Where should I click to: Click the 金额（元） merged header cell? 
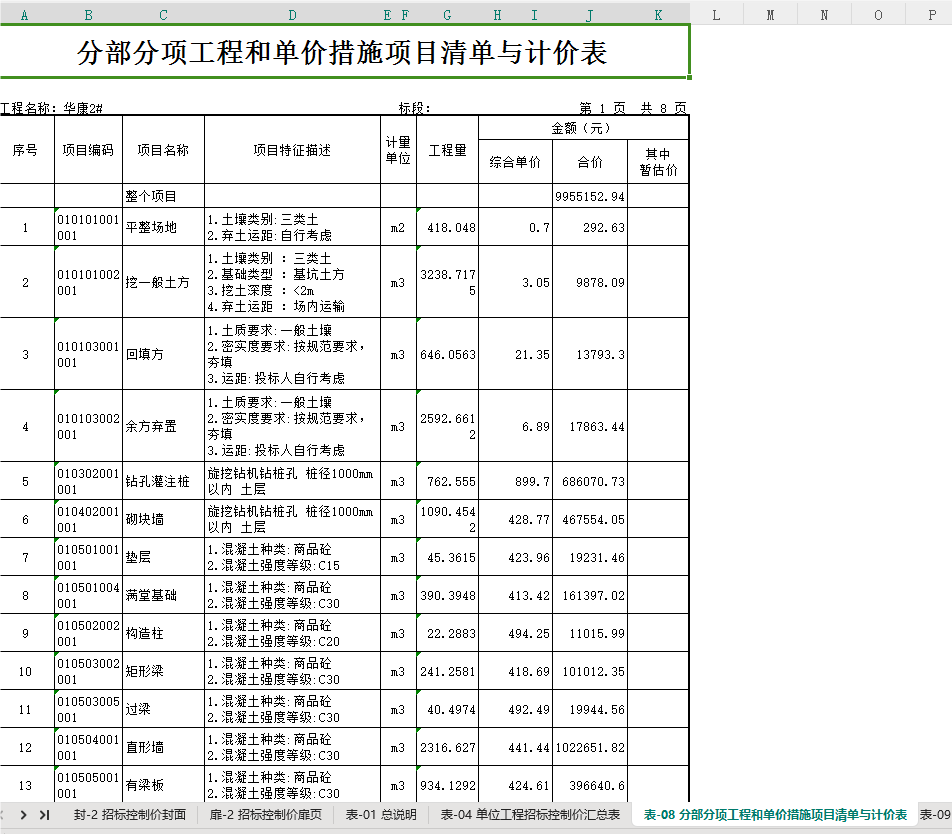click(583, 128)
